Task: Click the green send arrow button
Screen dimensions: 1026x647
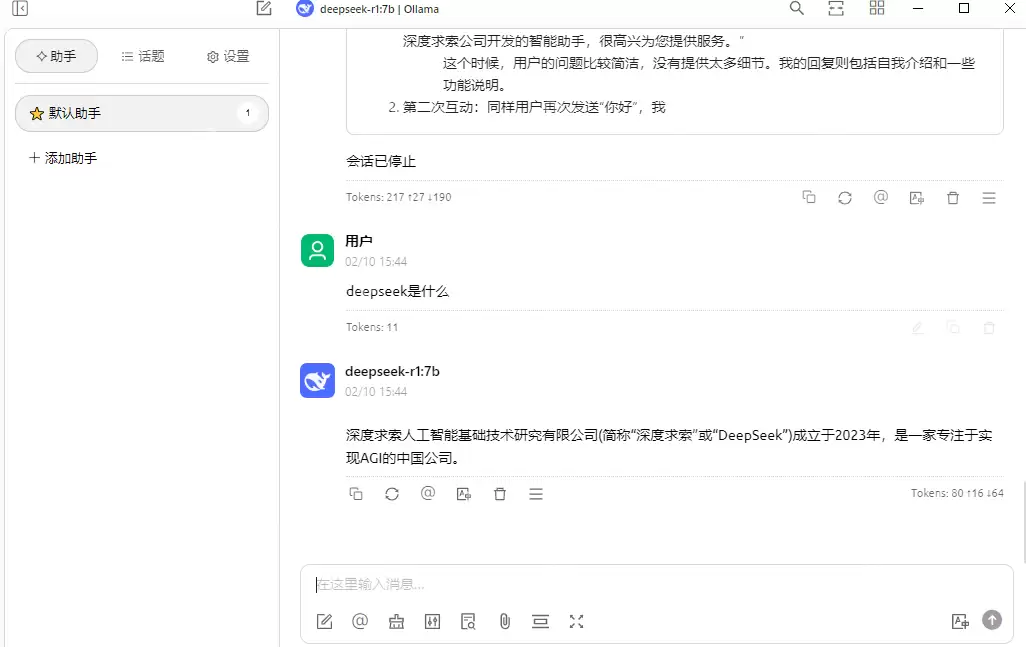Action: tap(991, 620)
